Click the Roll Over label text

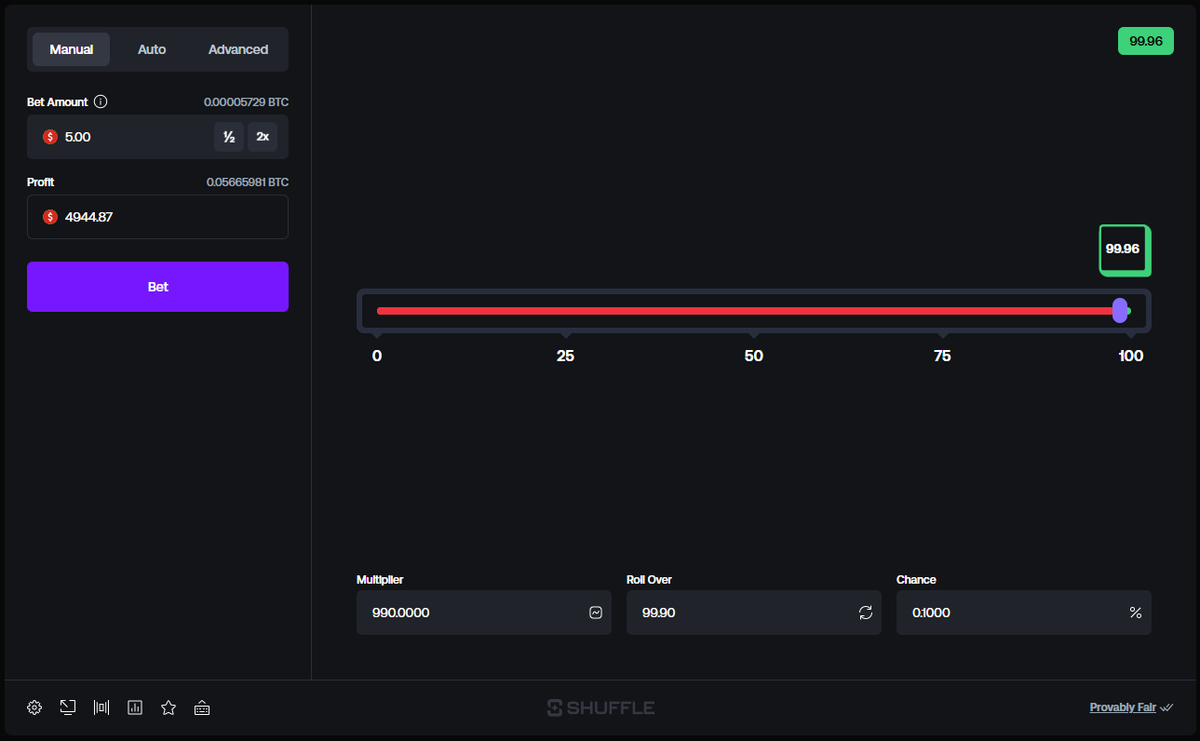pos(649,580)
